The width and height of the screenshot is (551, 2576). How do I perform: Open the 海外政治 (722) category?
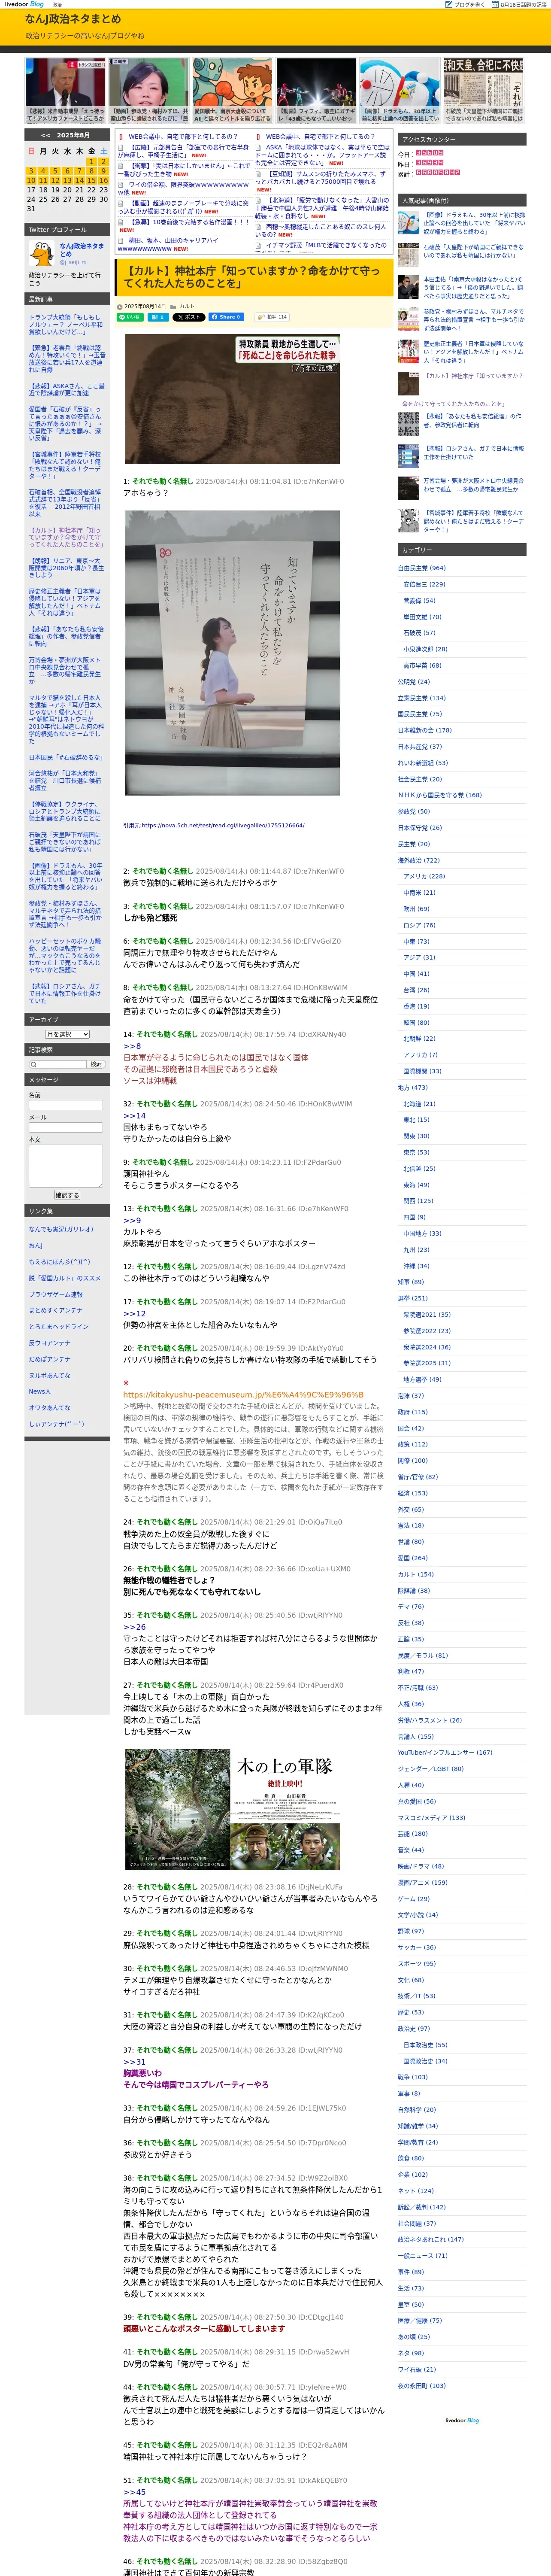418,860
